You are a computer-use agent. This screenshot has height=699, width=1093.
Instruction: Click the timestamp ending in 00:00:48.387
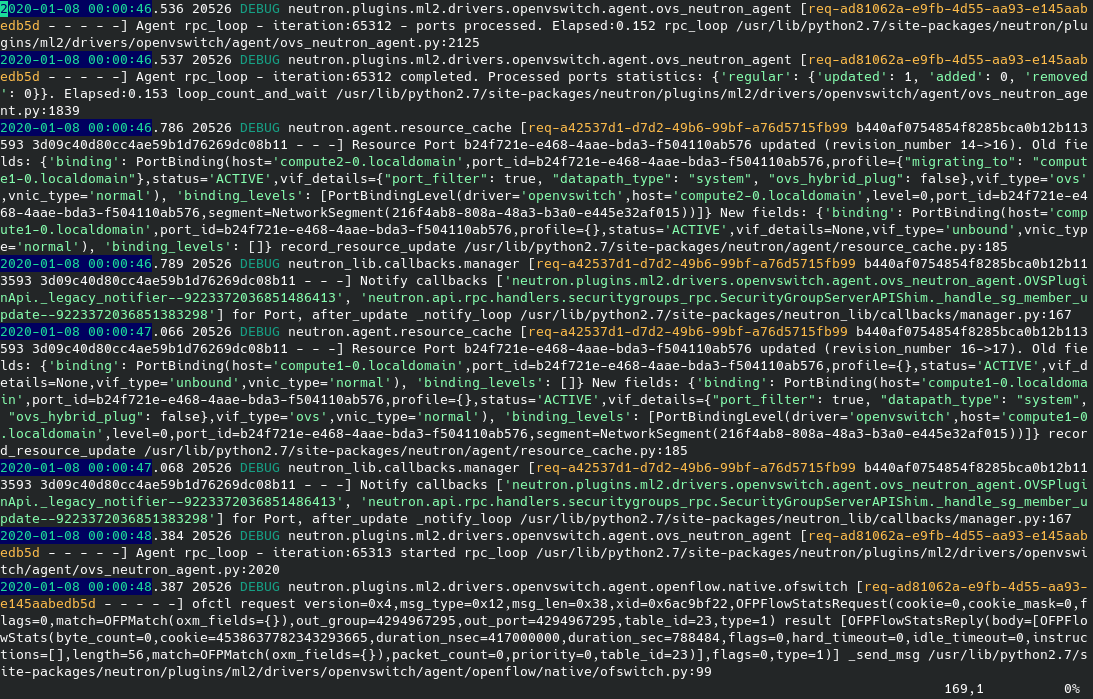pos(92,587)
